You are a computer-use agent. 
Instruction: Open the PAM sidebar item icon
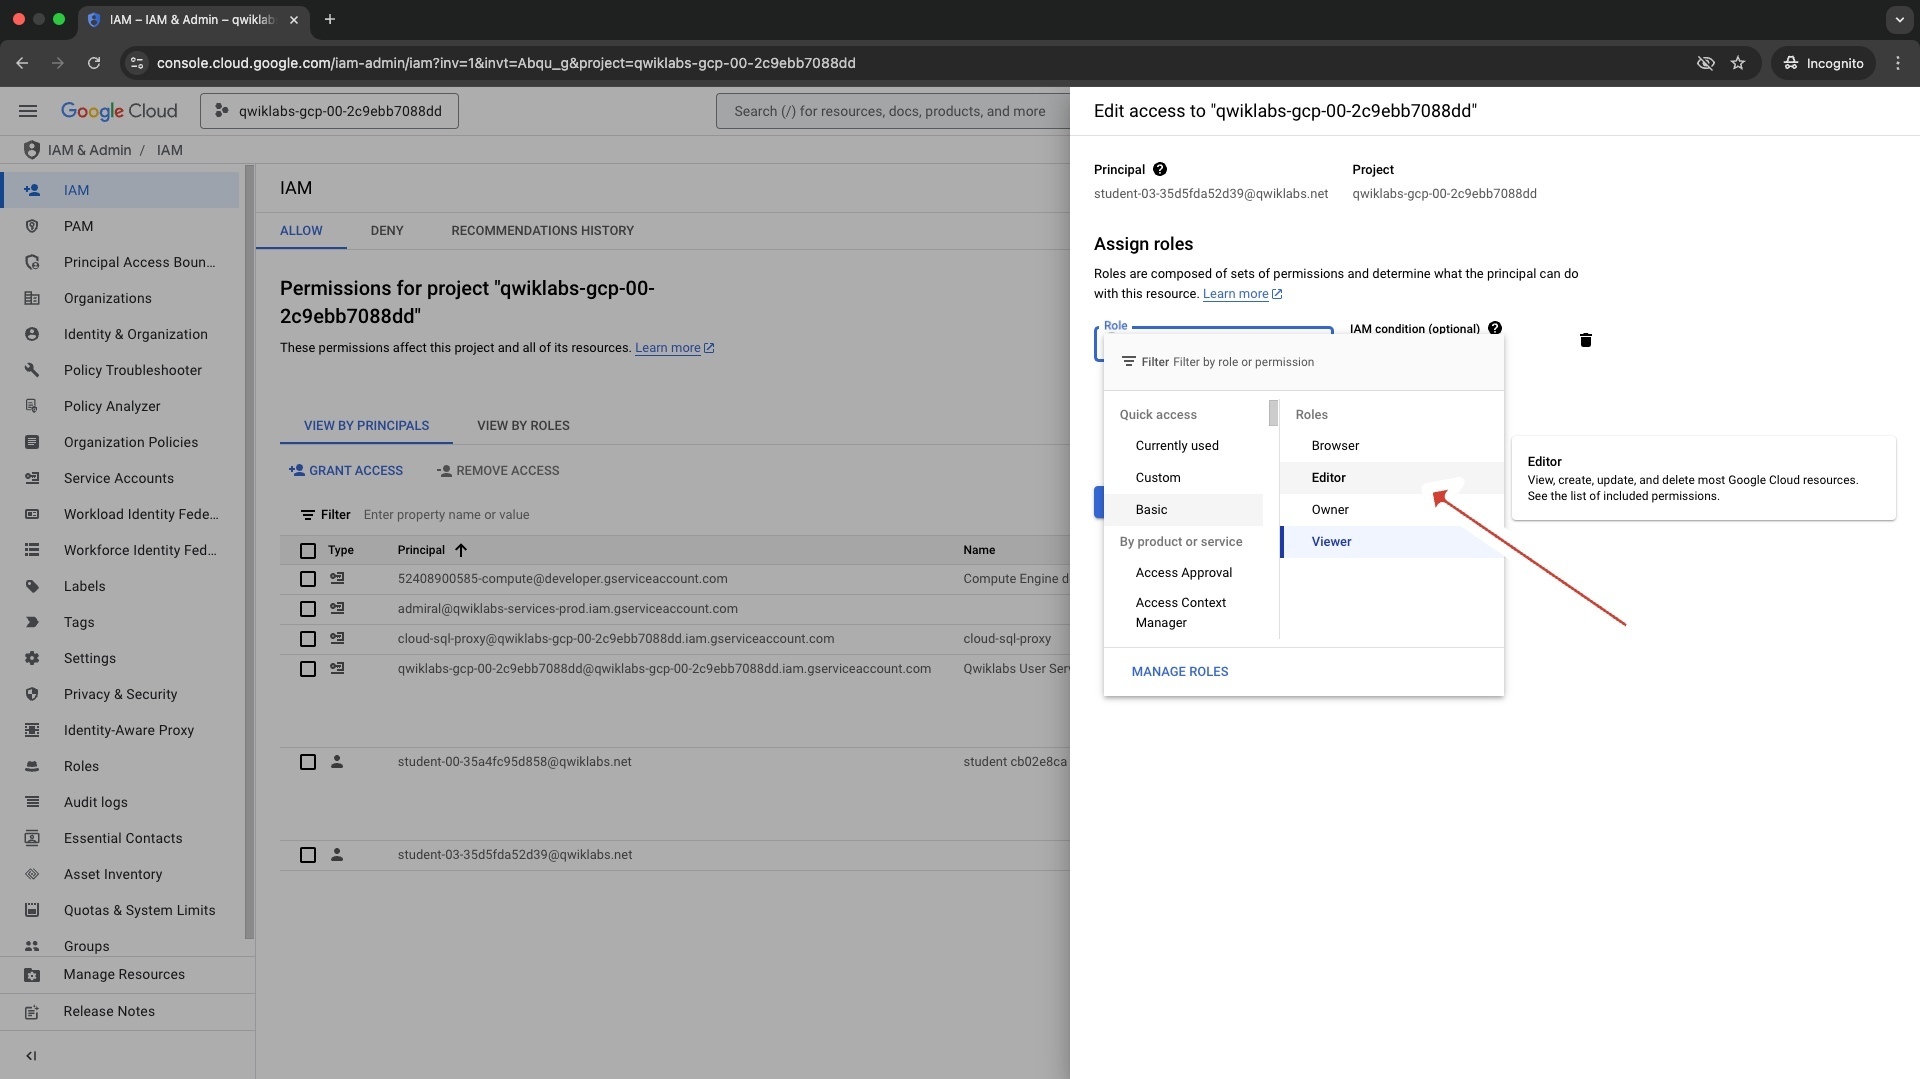click(32, 226)
